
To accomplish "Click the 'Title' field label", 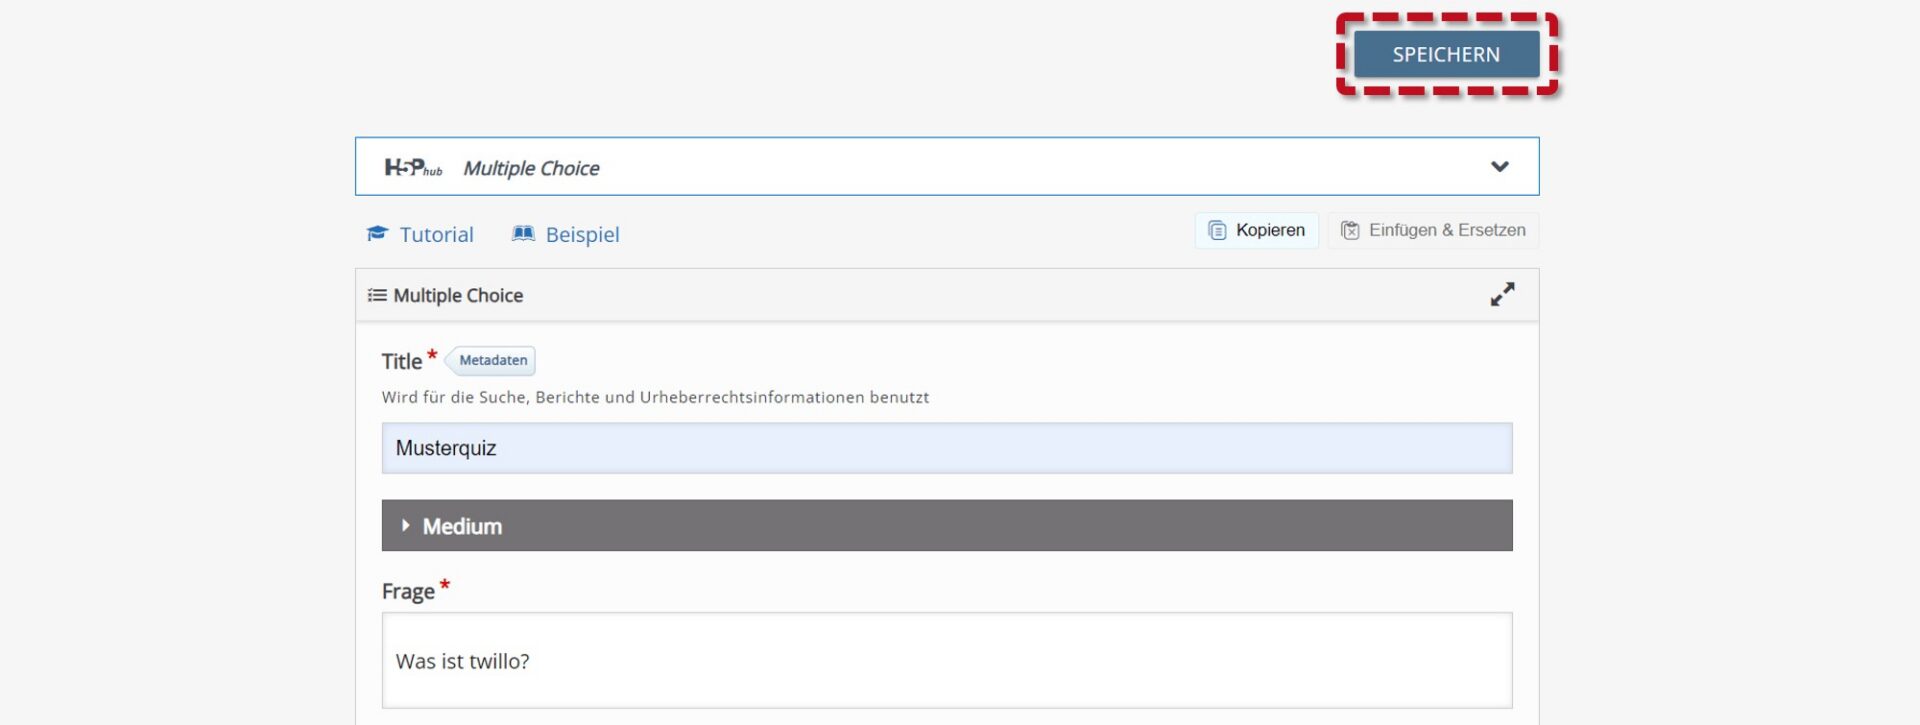I will [x=402, y=361].
